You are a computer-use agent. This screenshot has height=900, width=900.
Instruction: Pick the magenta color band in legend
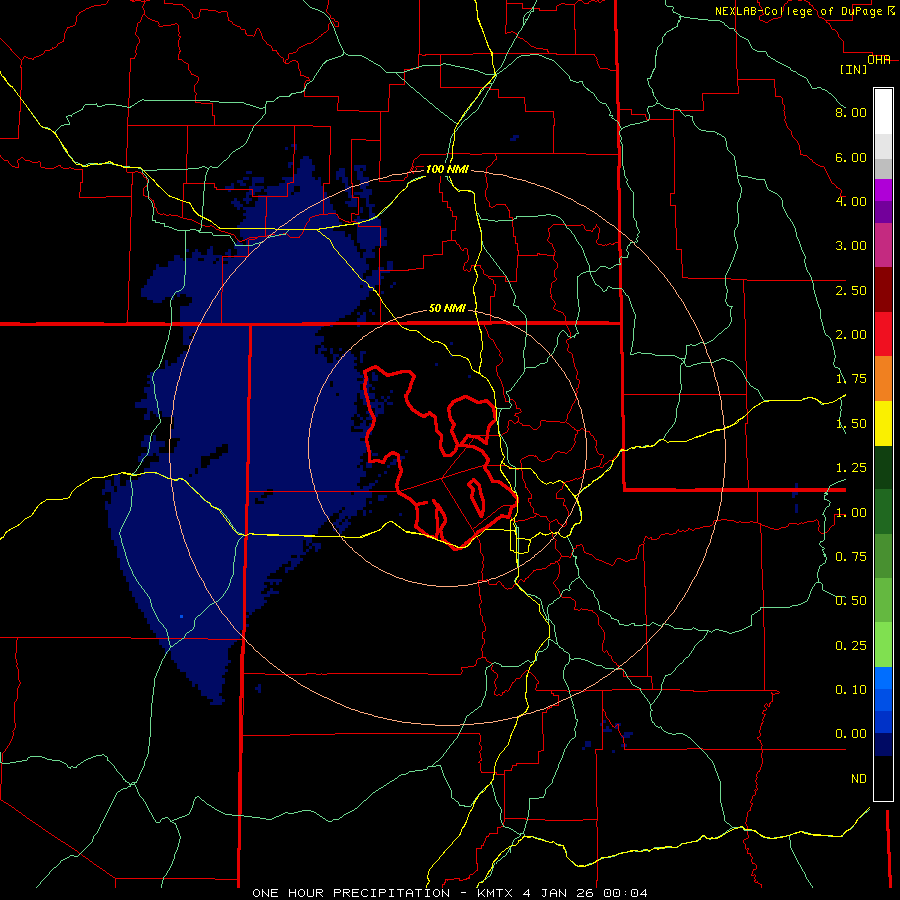[x=883, y=190]
